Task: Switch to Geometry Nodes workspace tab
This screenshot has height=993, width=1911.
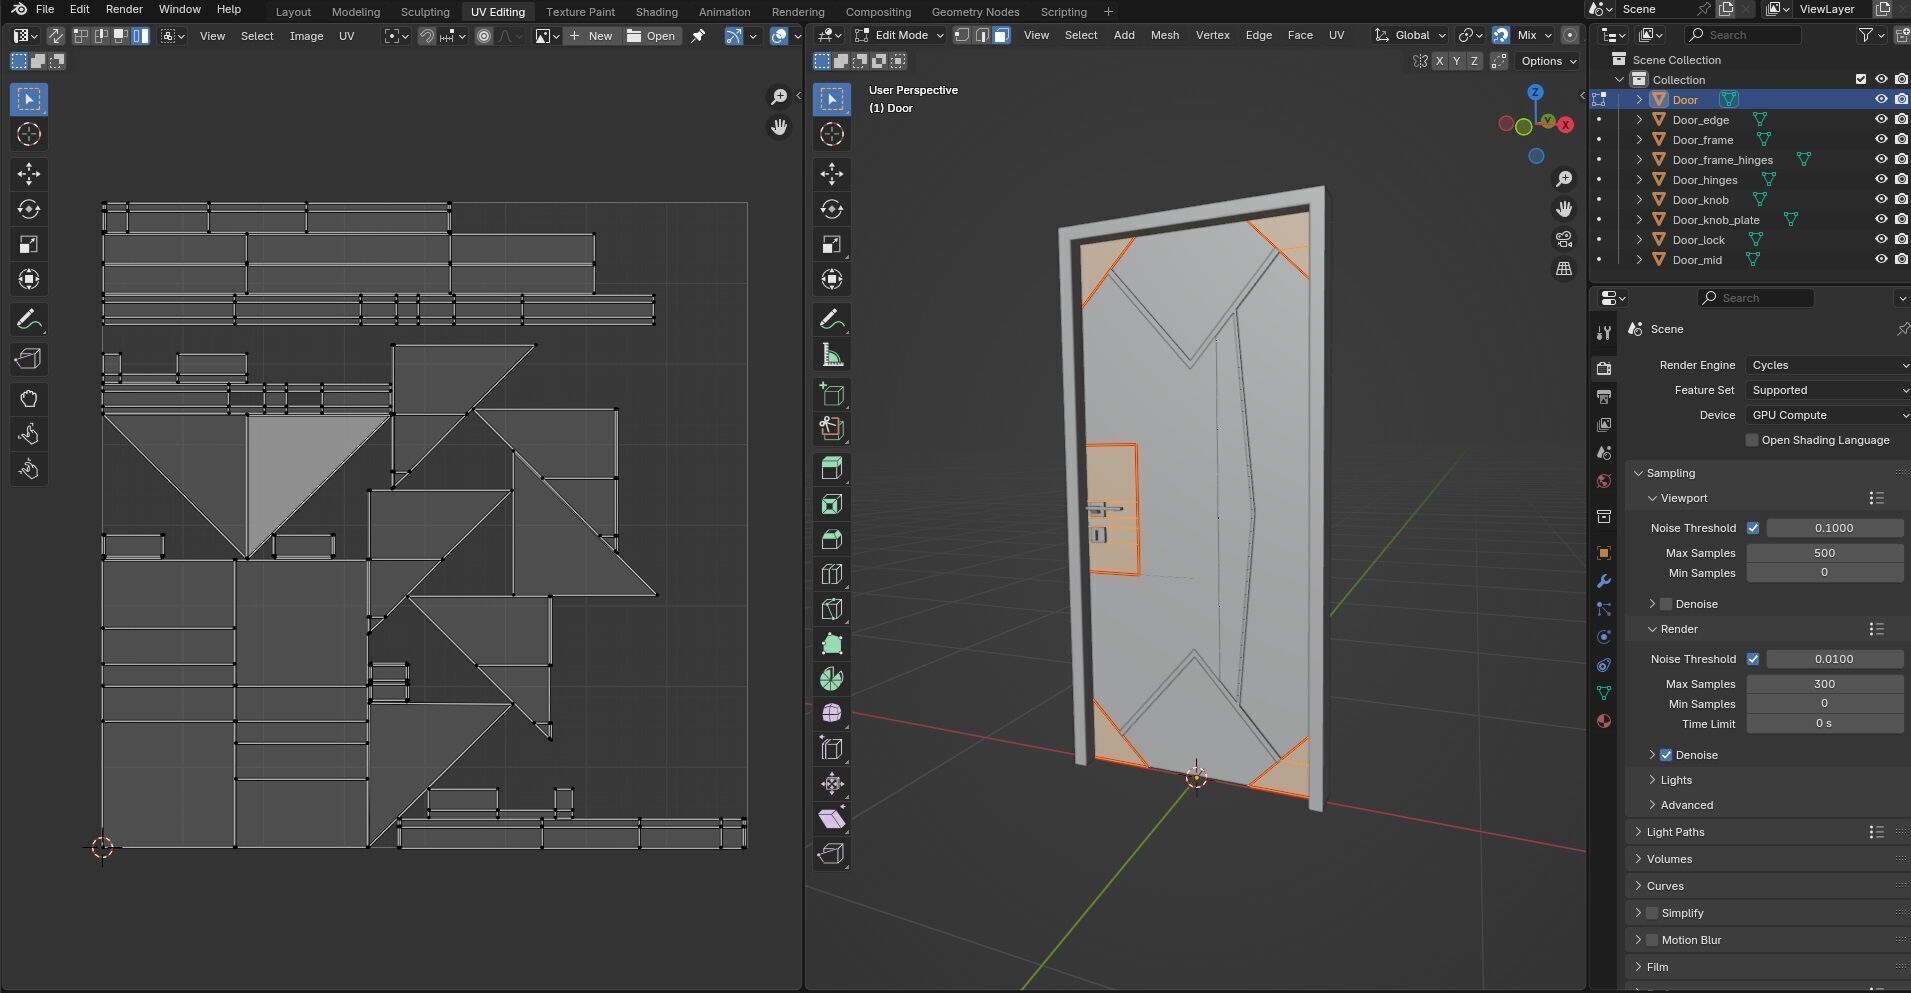Action: (x=975, y=12)
